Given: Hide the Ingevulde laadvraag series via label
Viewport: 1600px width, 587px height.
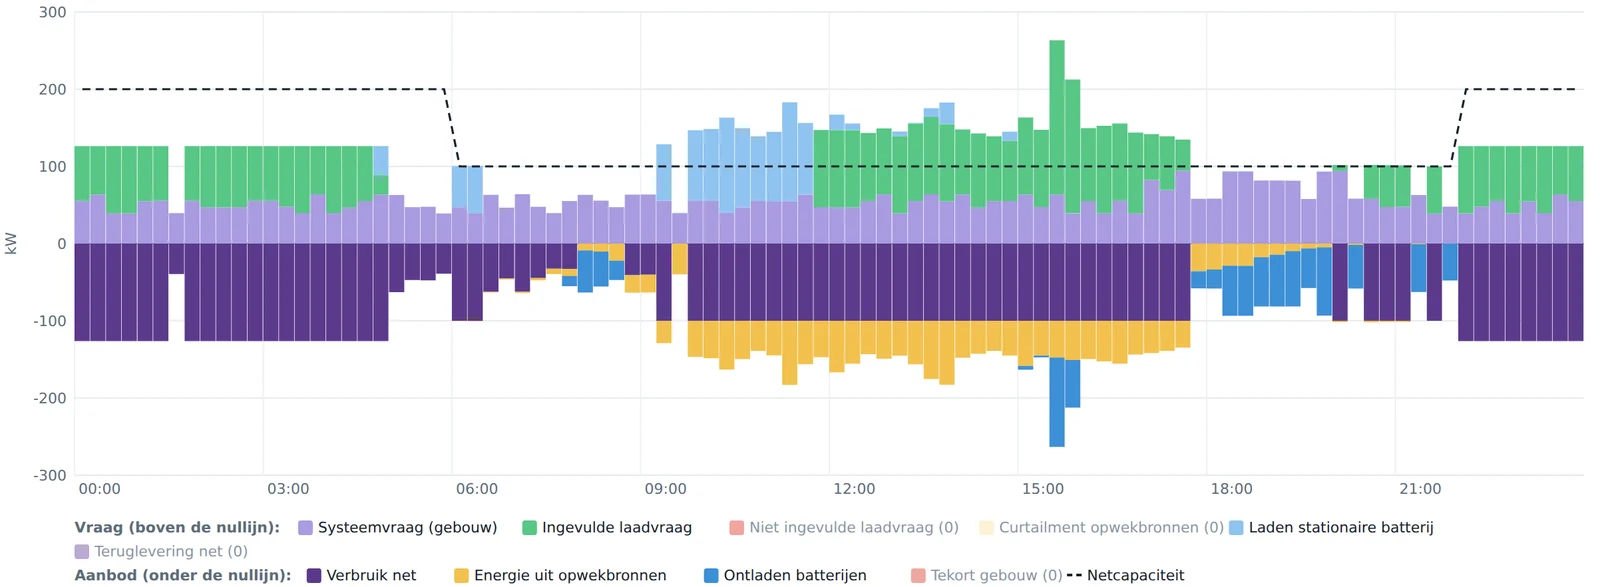Looking at the screenshot, I should (x=617, y=527).
